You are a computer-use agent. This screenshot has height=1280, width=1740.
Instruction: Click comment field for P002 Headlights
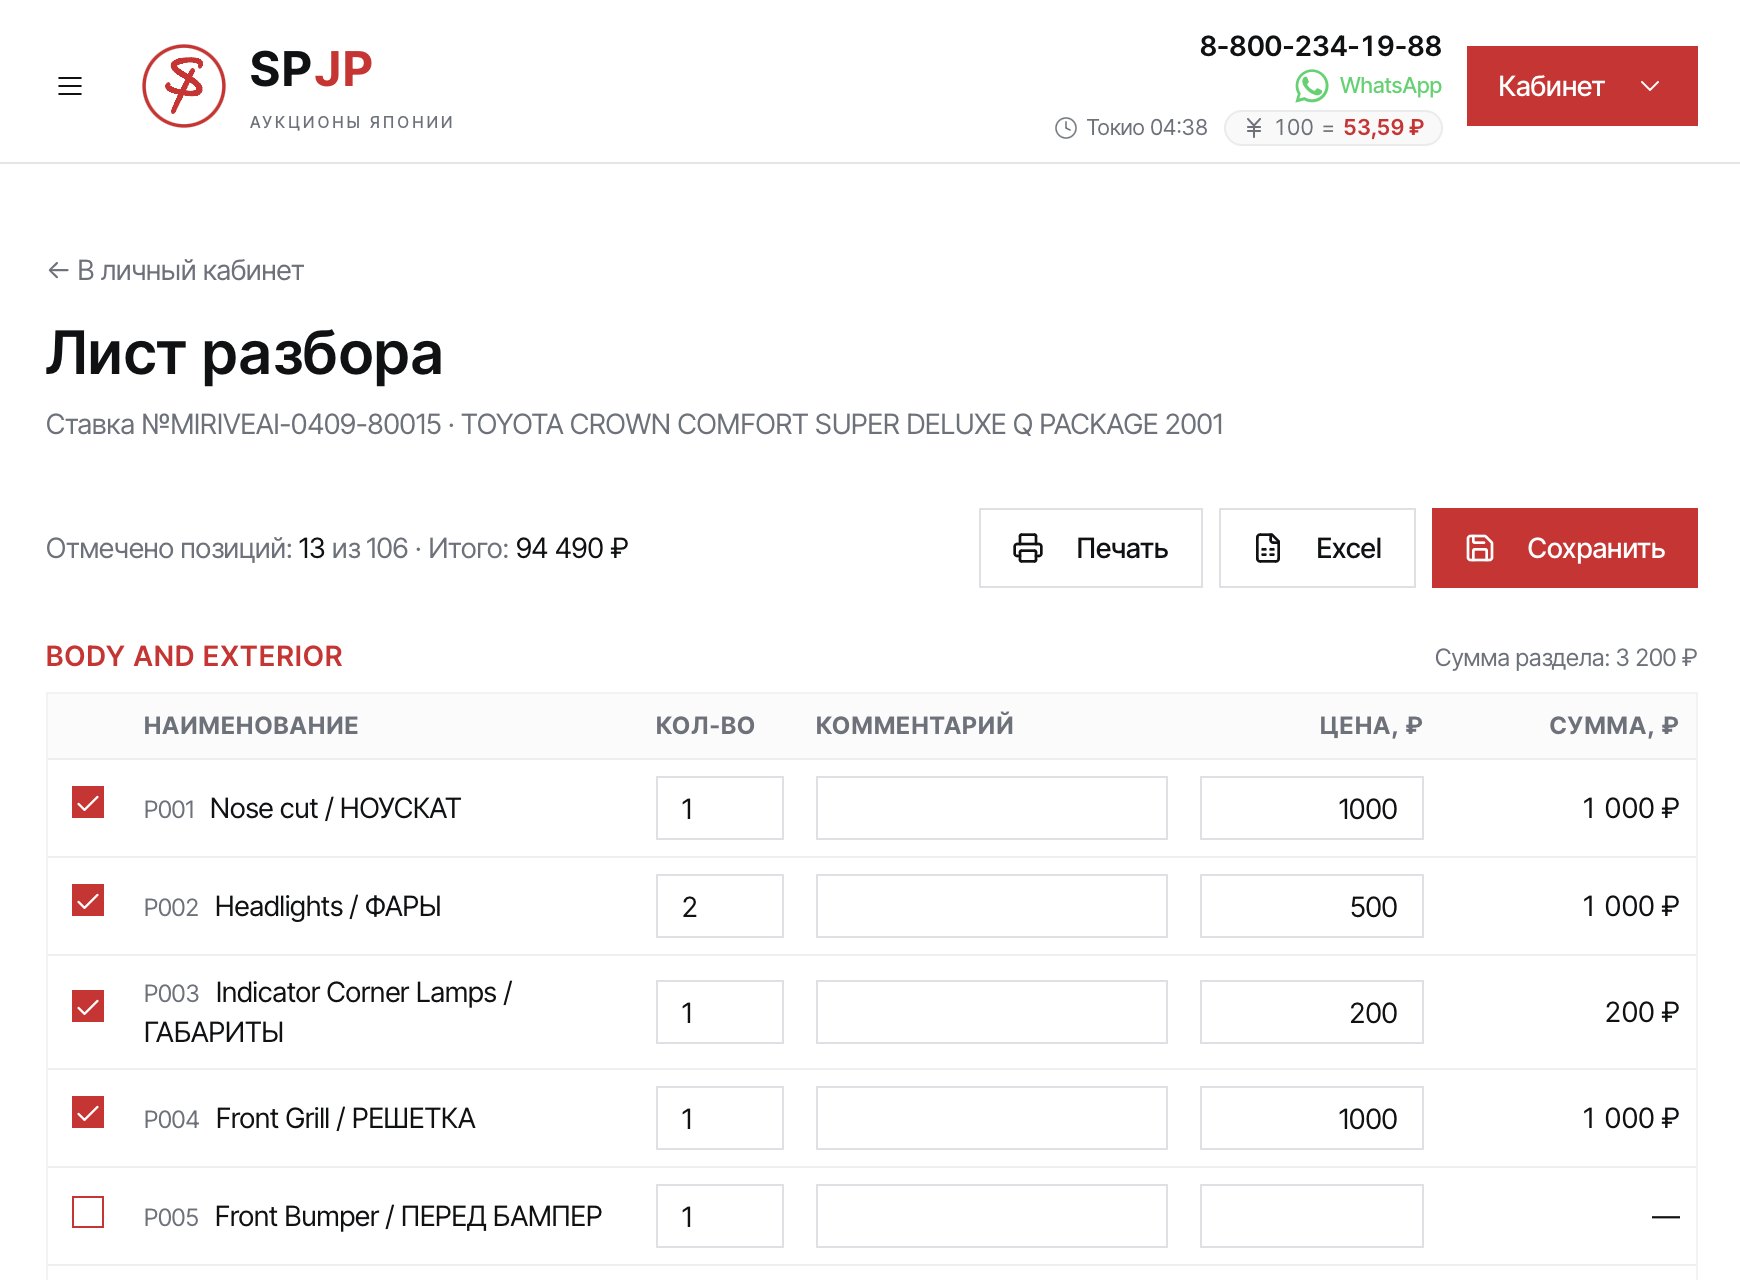[992, 906]
